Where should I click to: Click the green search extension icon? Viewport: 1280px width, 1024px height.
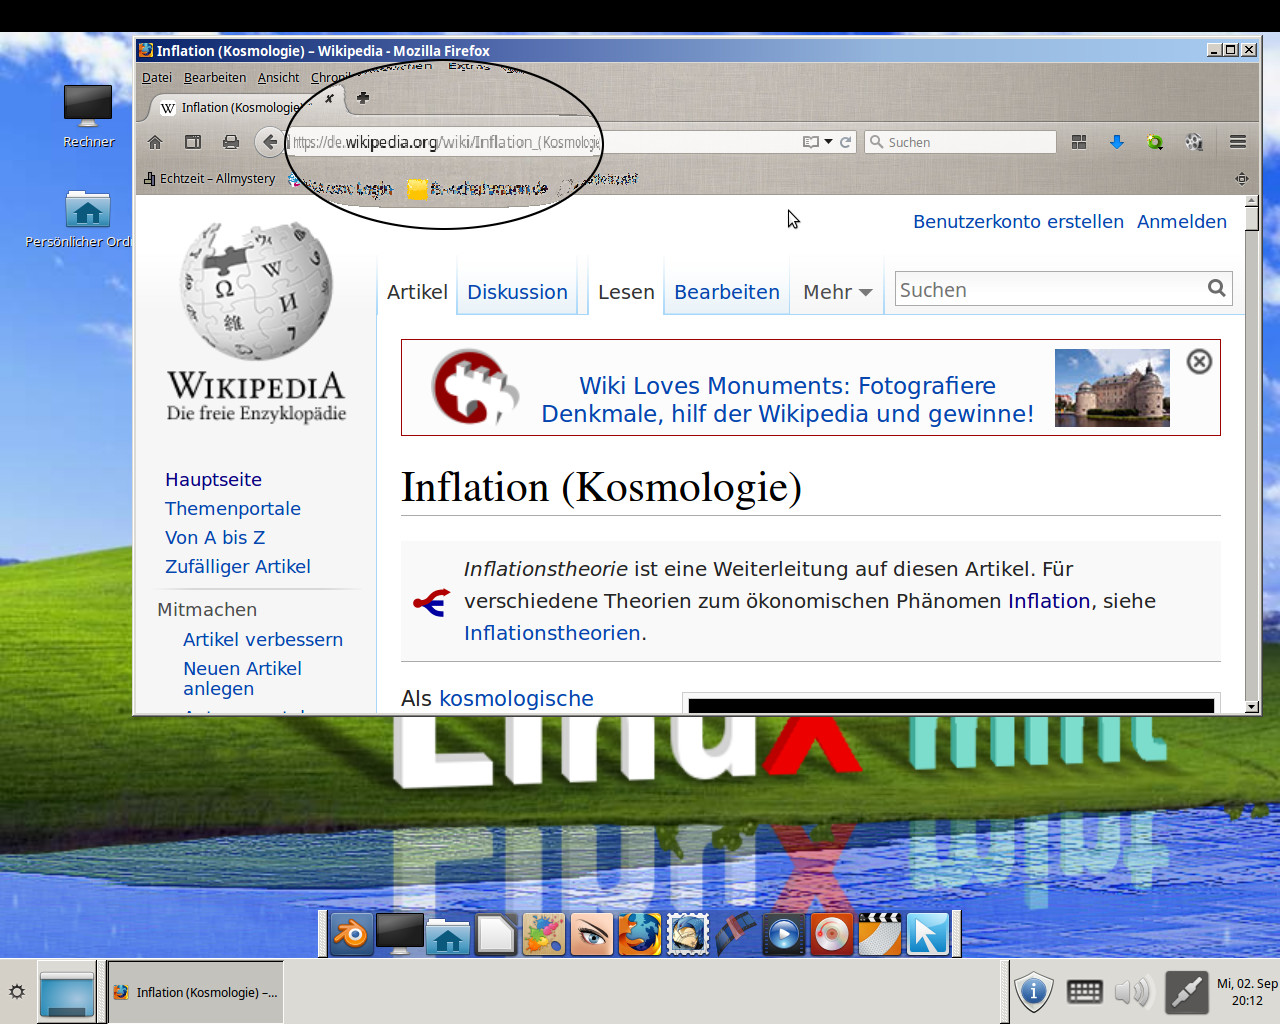(x=1155, y=142)
